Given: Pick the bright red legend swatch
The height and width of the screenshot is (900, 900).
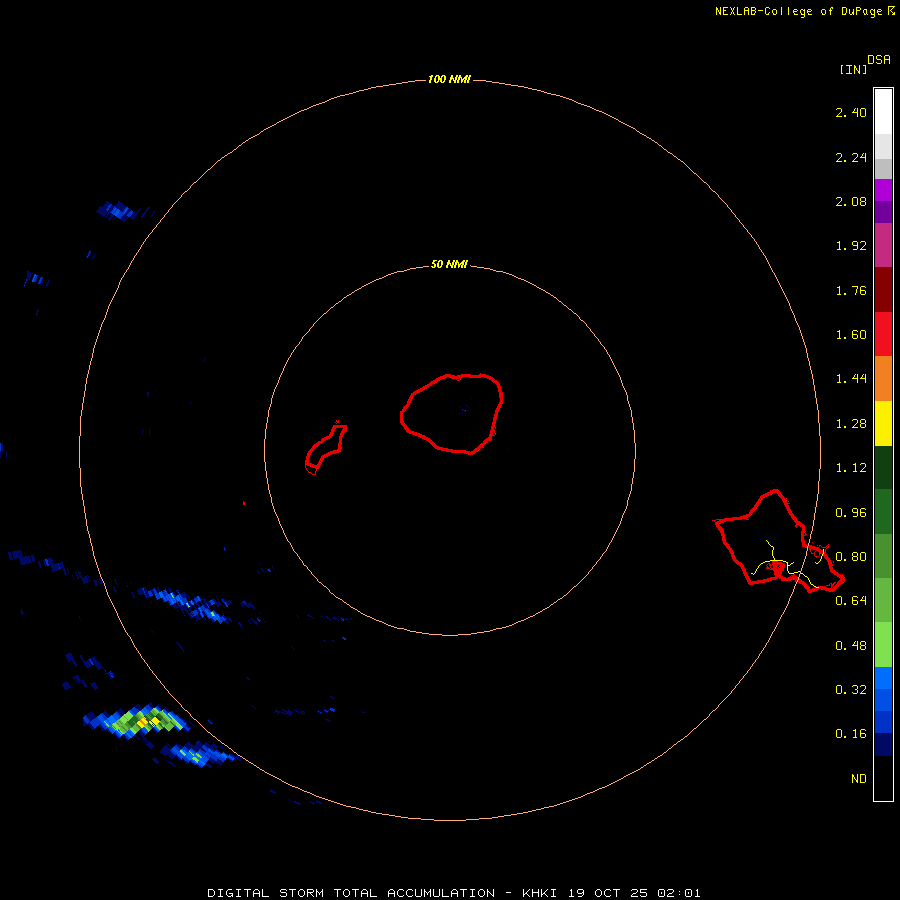Looking at the screenshot, I should 883,334.
